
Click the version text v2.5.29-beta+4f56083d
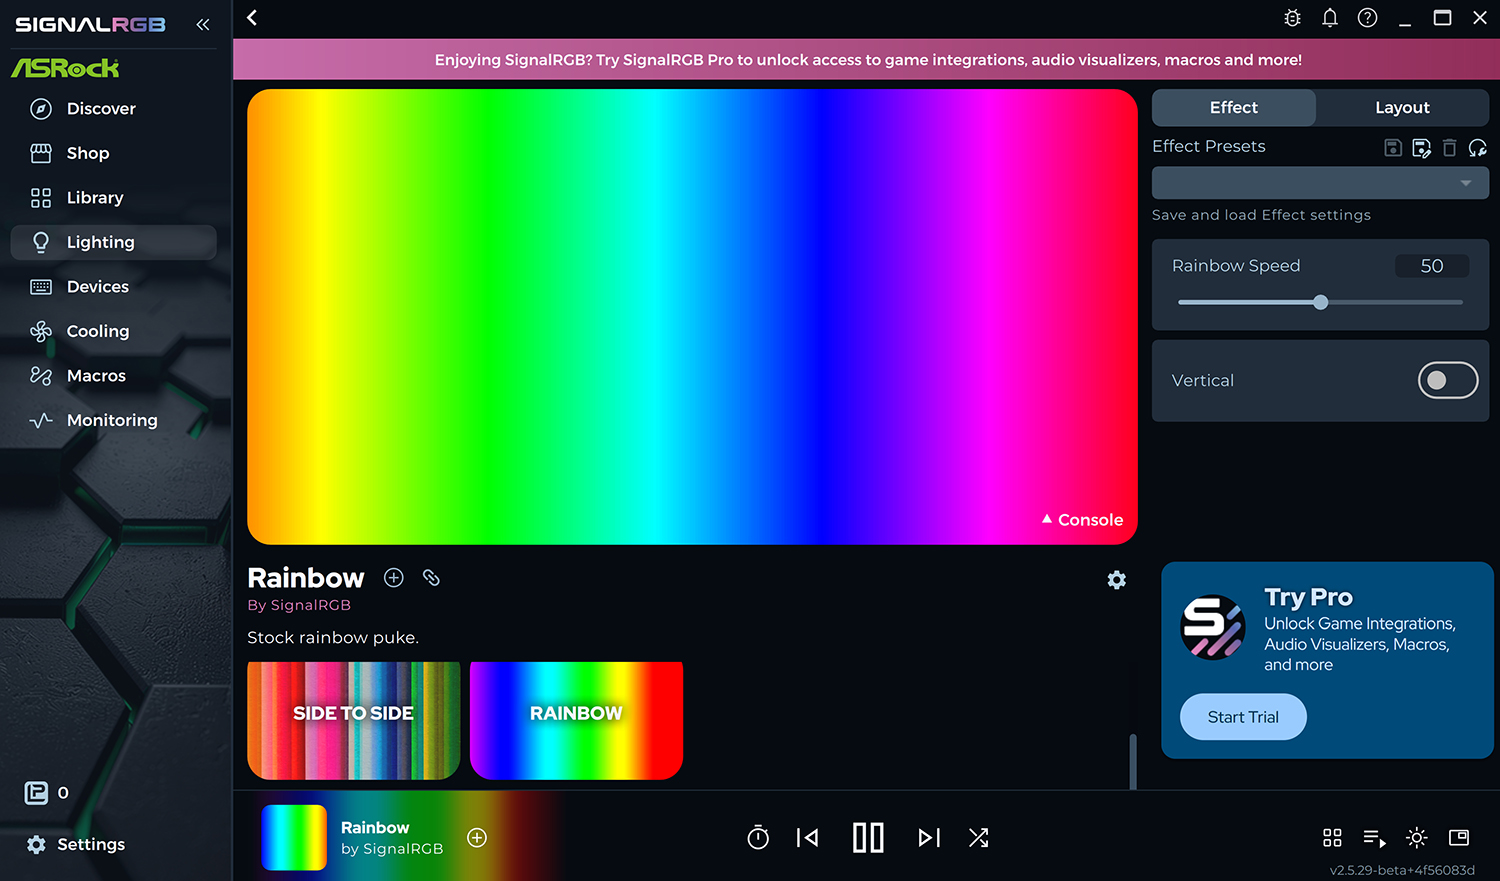pos(1402,870)
